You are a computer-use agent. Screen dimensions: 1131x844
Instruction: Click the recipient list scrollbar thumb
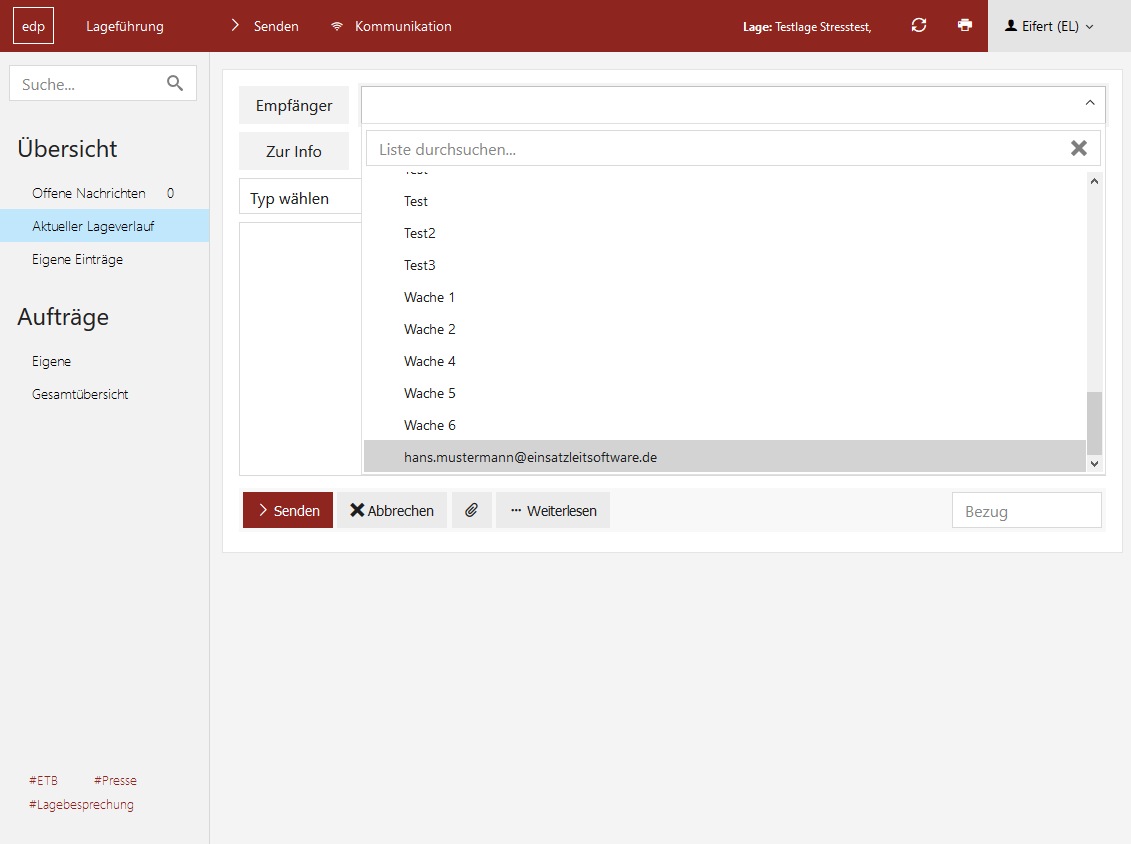tap(1094, 423)
